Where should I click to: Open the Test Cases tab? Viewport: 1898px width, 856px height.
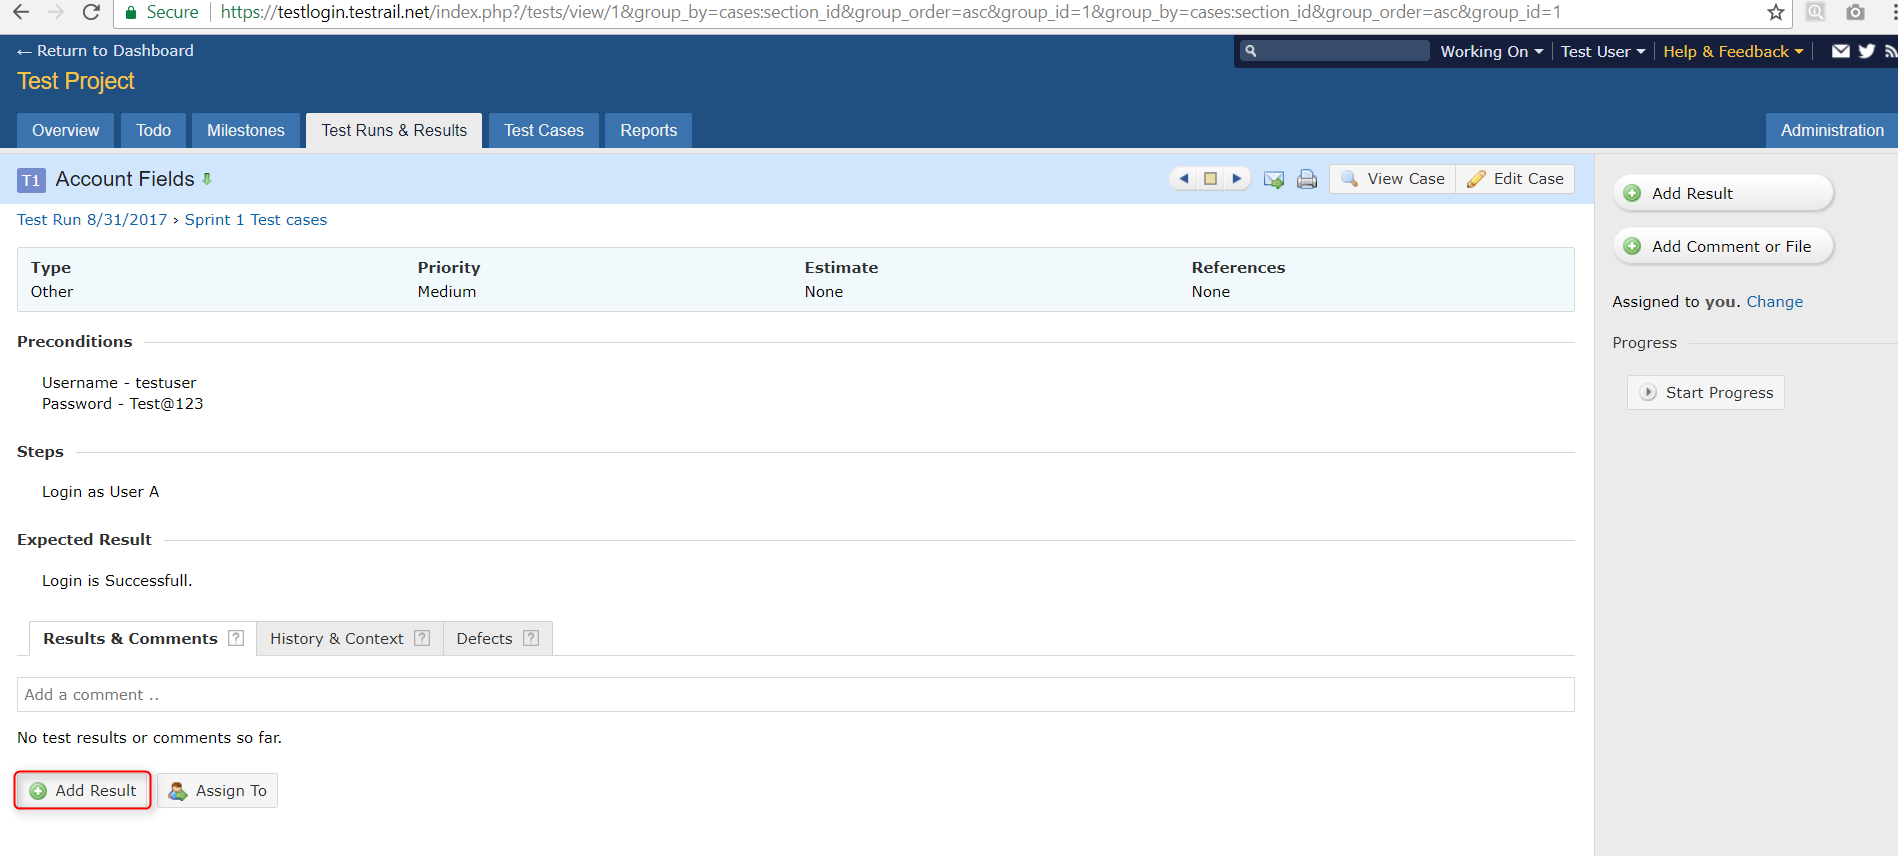coord(544,130)
